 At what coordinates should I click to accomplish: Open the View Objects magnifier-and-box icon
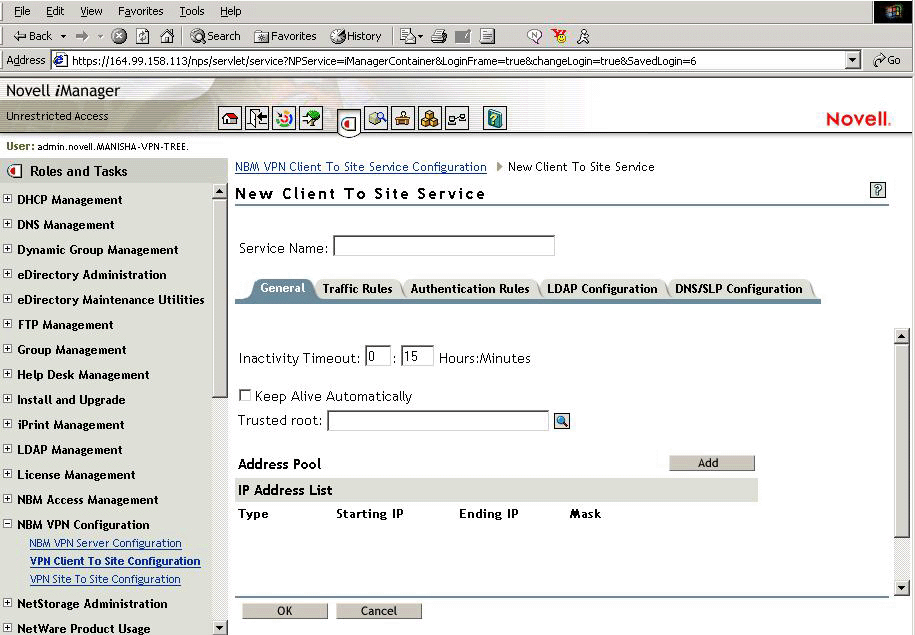pyautogui.click(x=376, y=118)
